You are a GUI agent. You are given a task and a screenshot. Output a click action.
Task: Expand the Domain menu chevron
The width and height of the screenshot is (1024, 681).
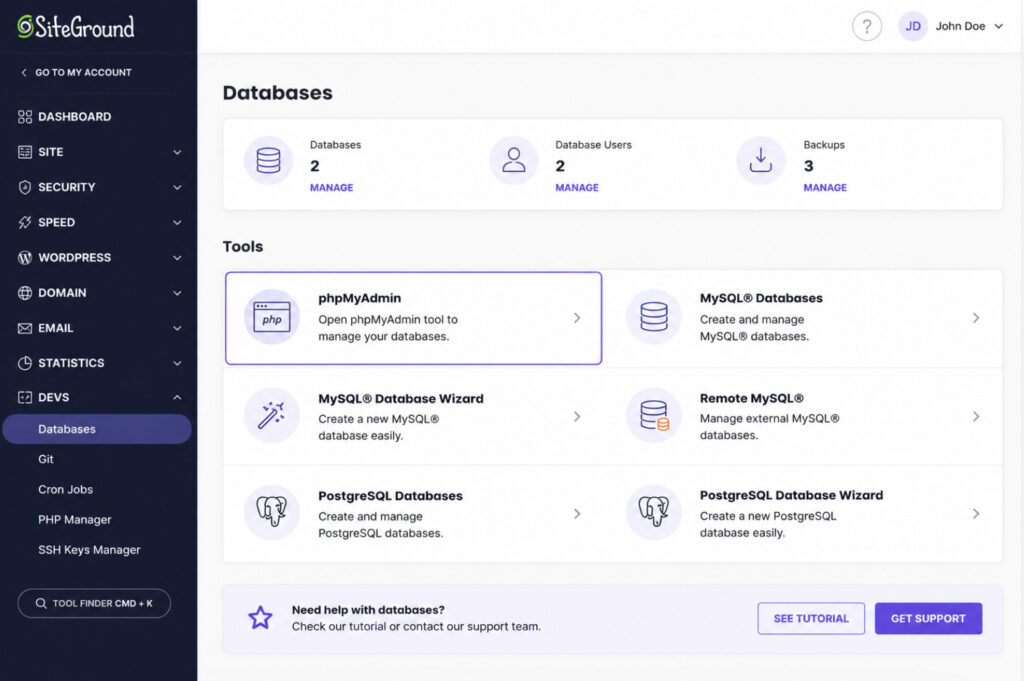coord(177,293)
